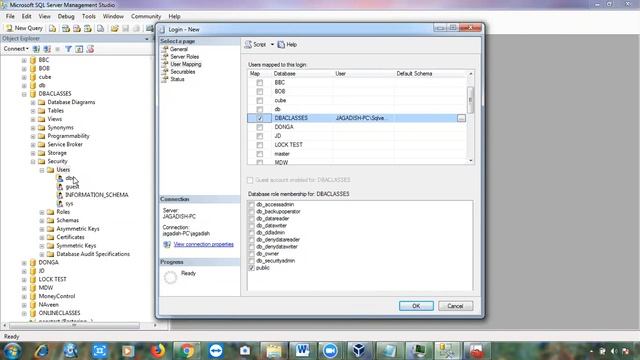The width and height of the screenshot is (640, 360).
Task: Open Microsoft Word from the taskbar
Action: [302, 351]
